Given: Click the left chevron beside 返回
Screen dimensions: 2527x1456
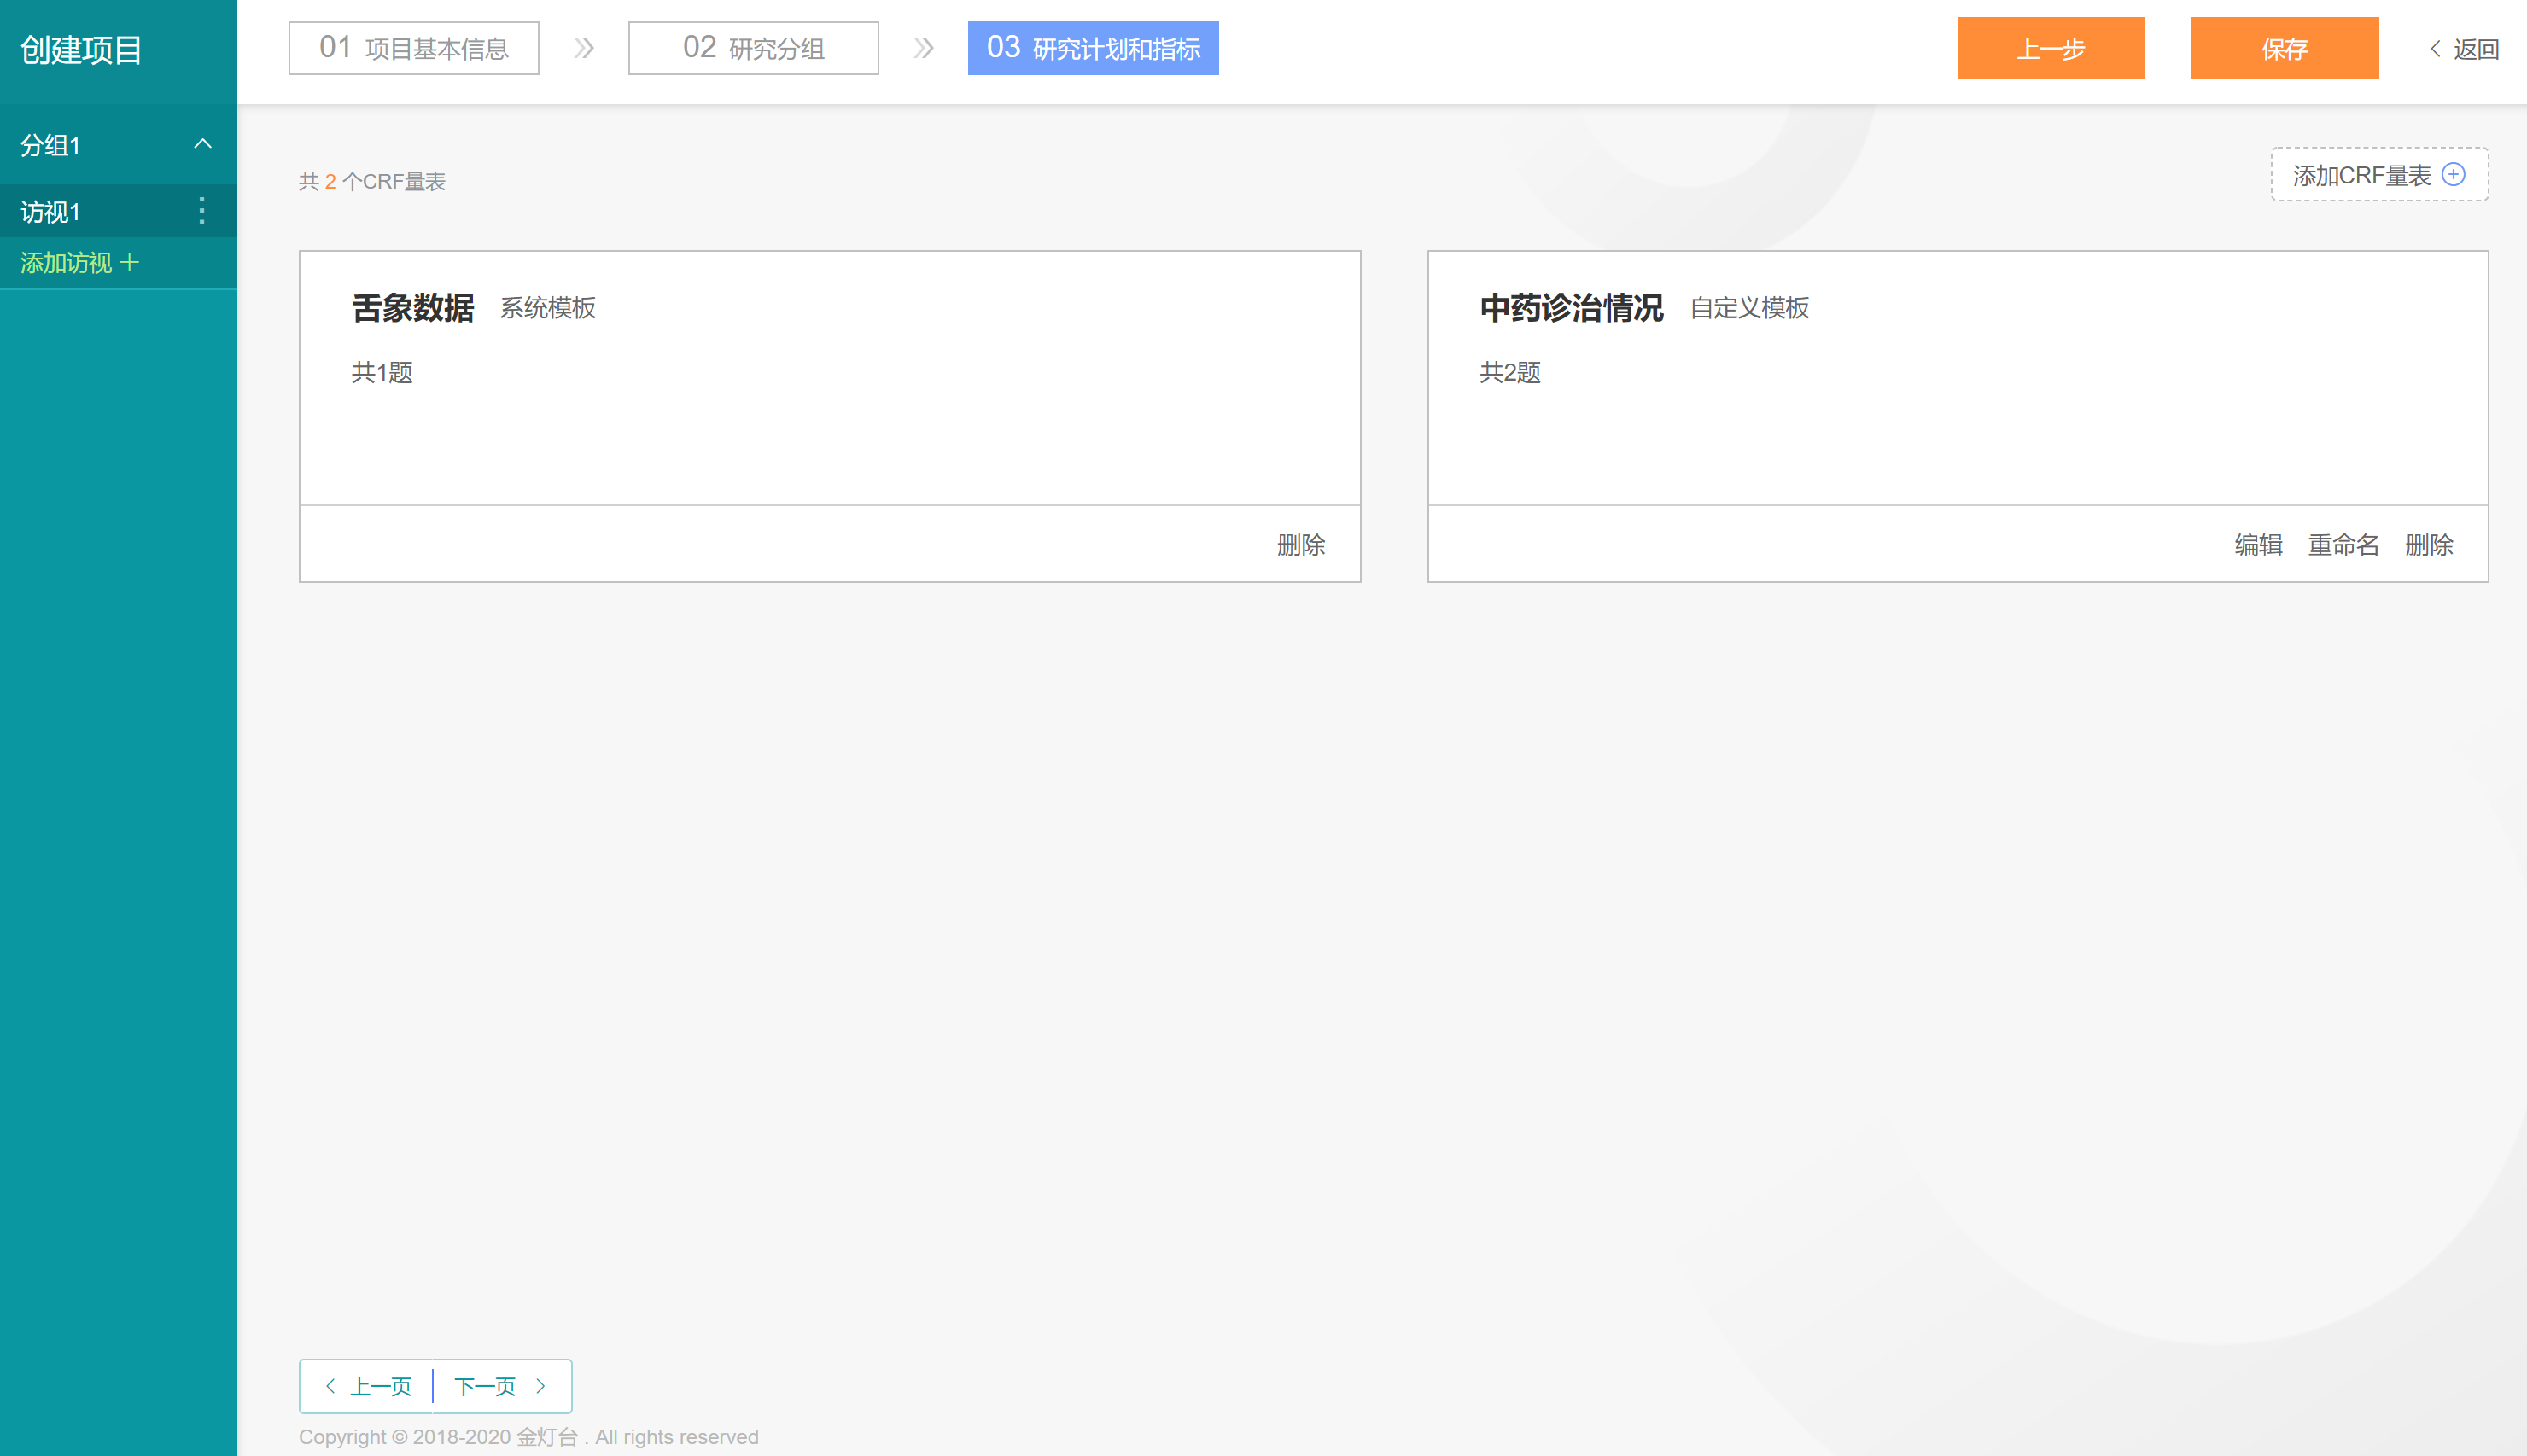Looking at the screenshot, I should pyautogui.click(x=2436, y=48).
